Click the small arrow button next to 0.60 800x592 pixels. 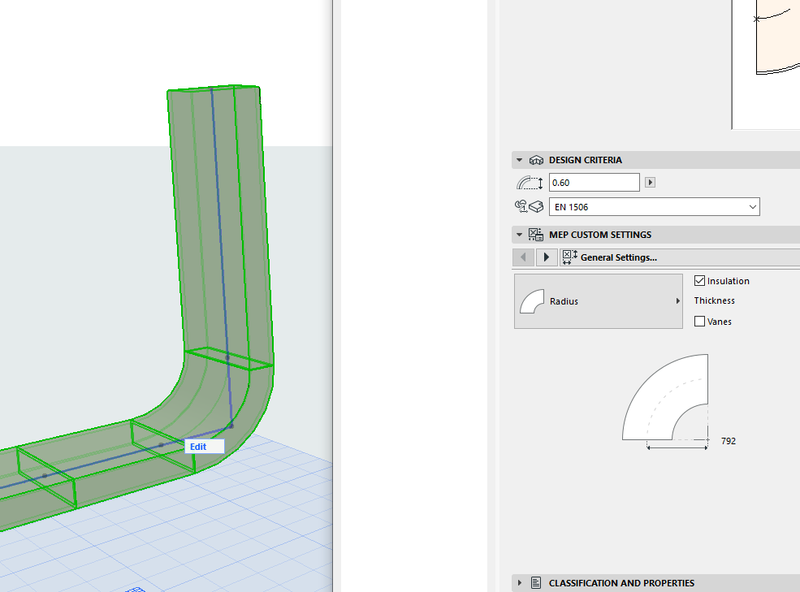(x=651, y=183)
